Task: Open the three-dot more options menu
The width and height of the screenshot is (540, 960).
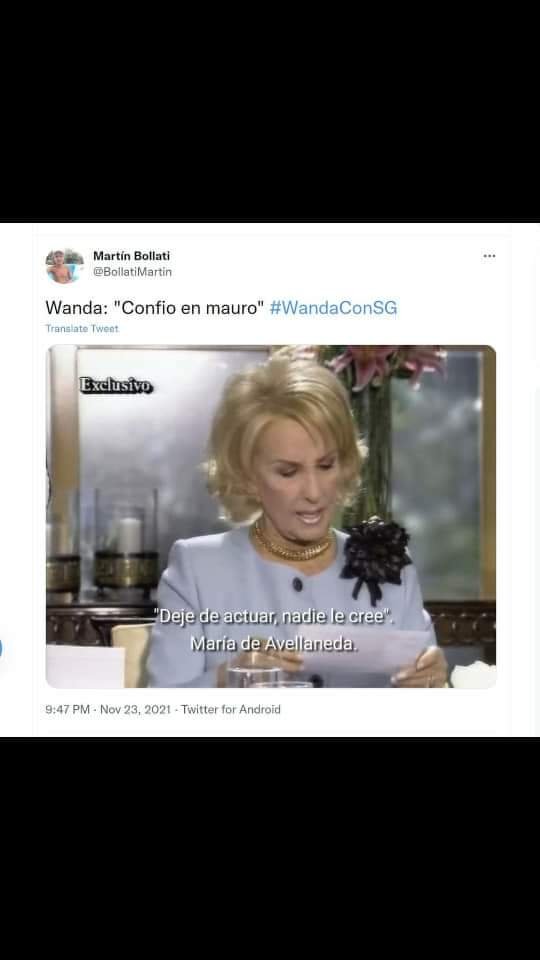Action: [x=489, y=256]
